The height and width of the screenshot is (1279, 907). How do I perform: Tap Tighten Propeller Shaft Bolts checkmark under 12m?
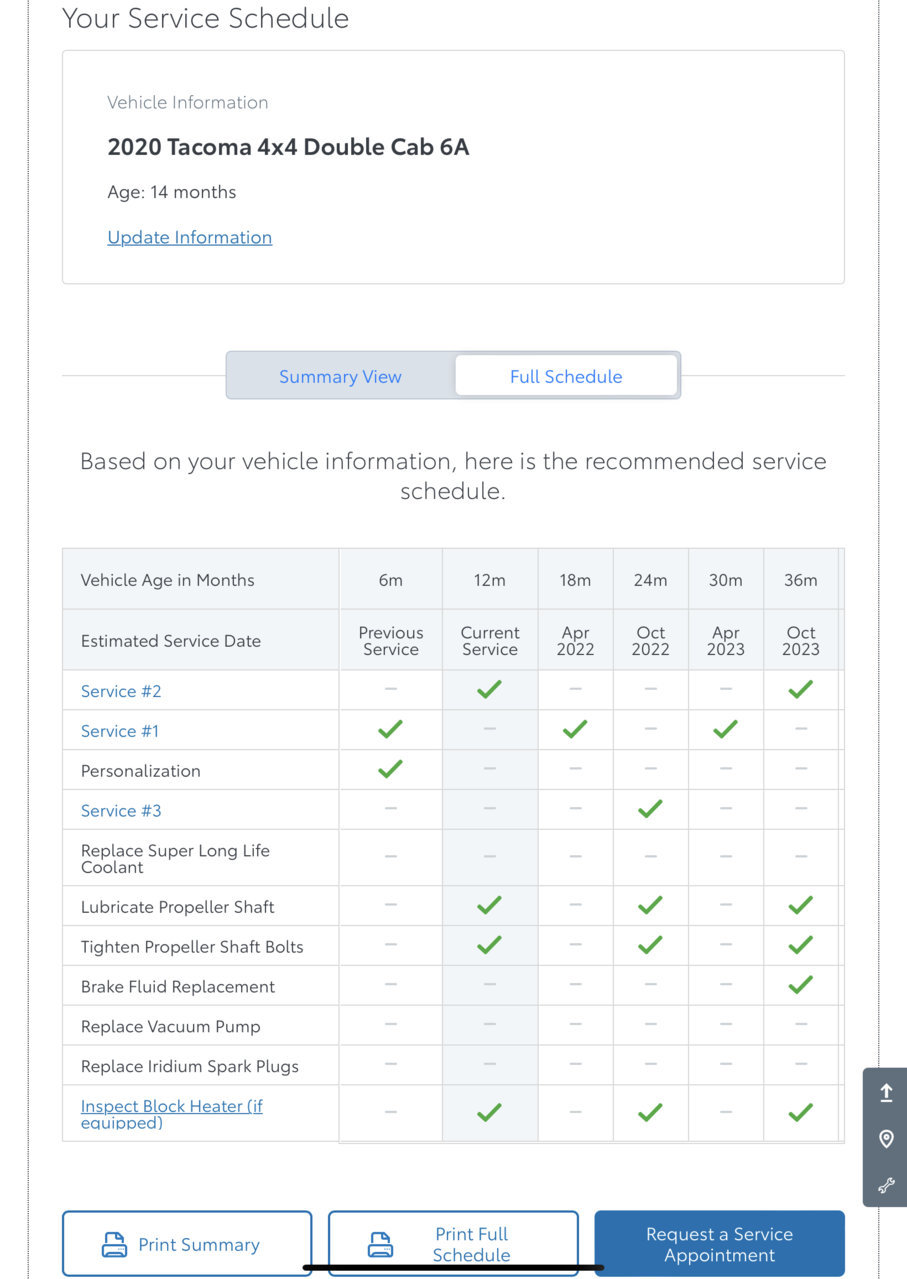[x=489, y=945]
